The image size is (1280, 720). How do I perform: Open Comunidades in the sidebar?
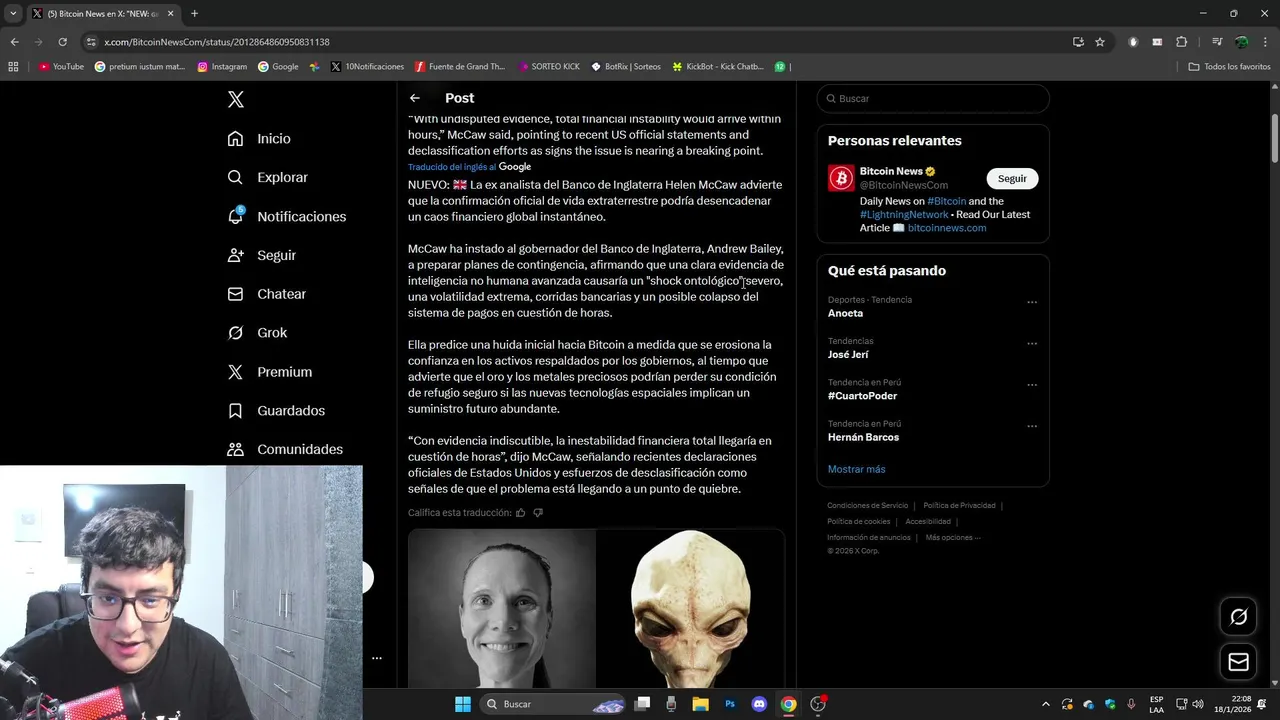(285, 450)
